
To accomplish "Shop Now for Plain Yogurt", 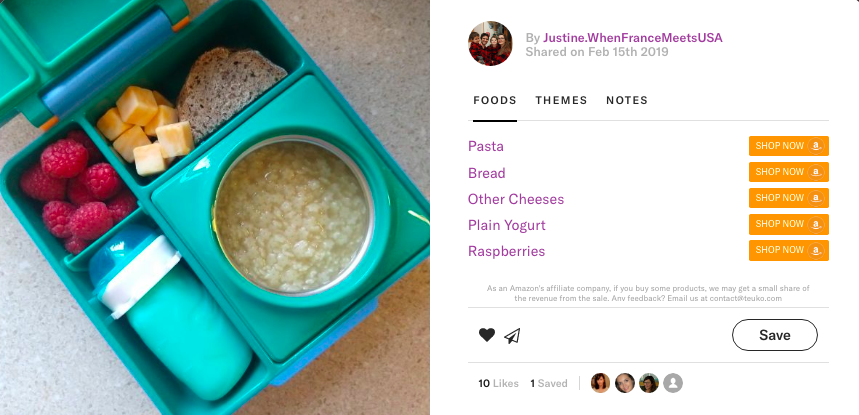I will [788, 224].
